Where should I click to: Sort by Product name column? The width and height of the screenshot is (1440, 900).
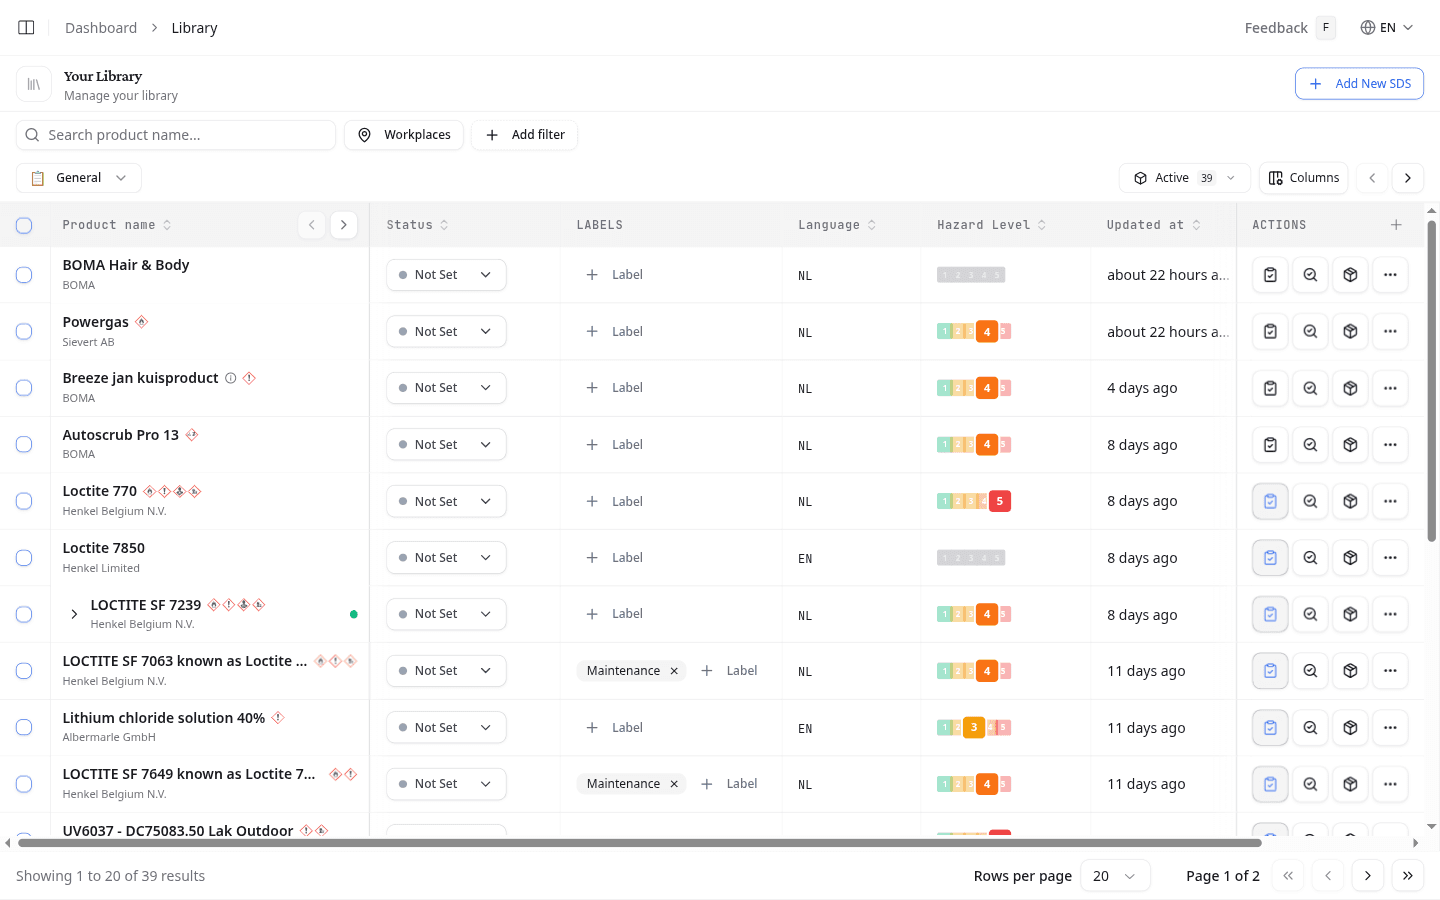pos(117,225)
